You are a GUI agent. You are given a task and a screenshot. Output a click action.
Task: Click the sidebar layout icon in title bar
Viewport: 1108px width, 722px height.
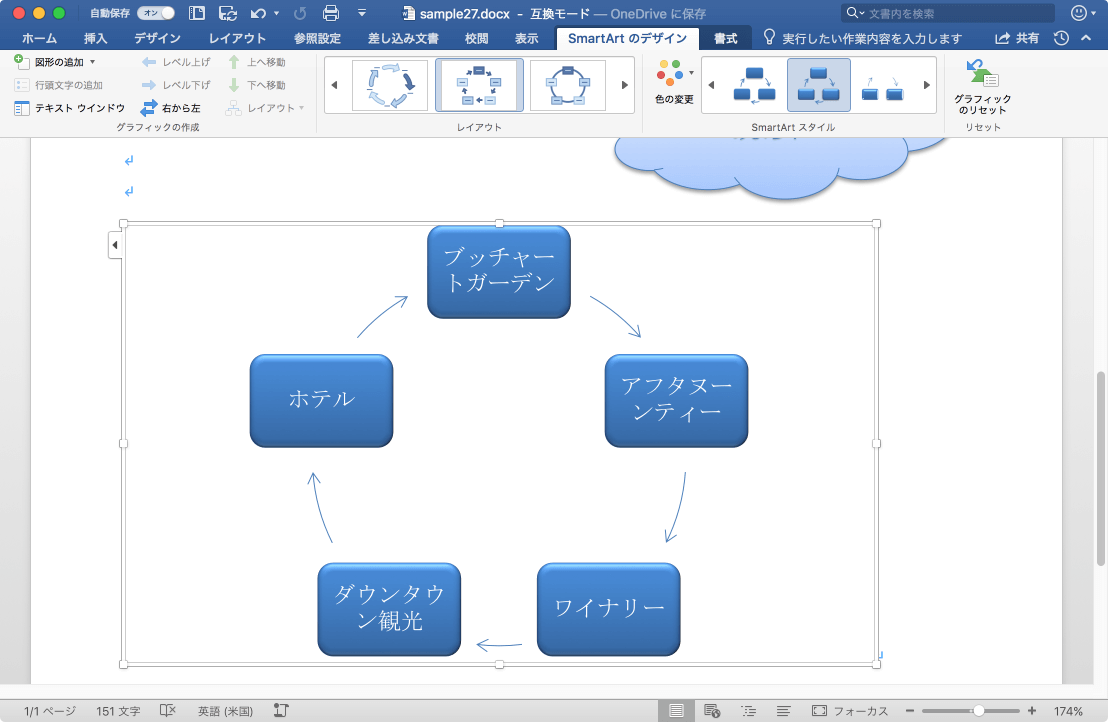[x=196, y=13]
